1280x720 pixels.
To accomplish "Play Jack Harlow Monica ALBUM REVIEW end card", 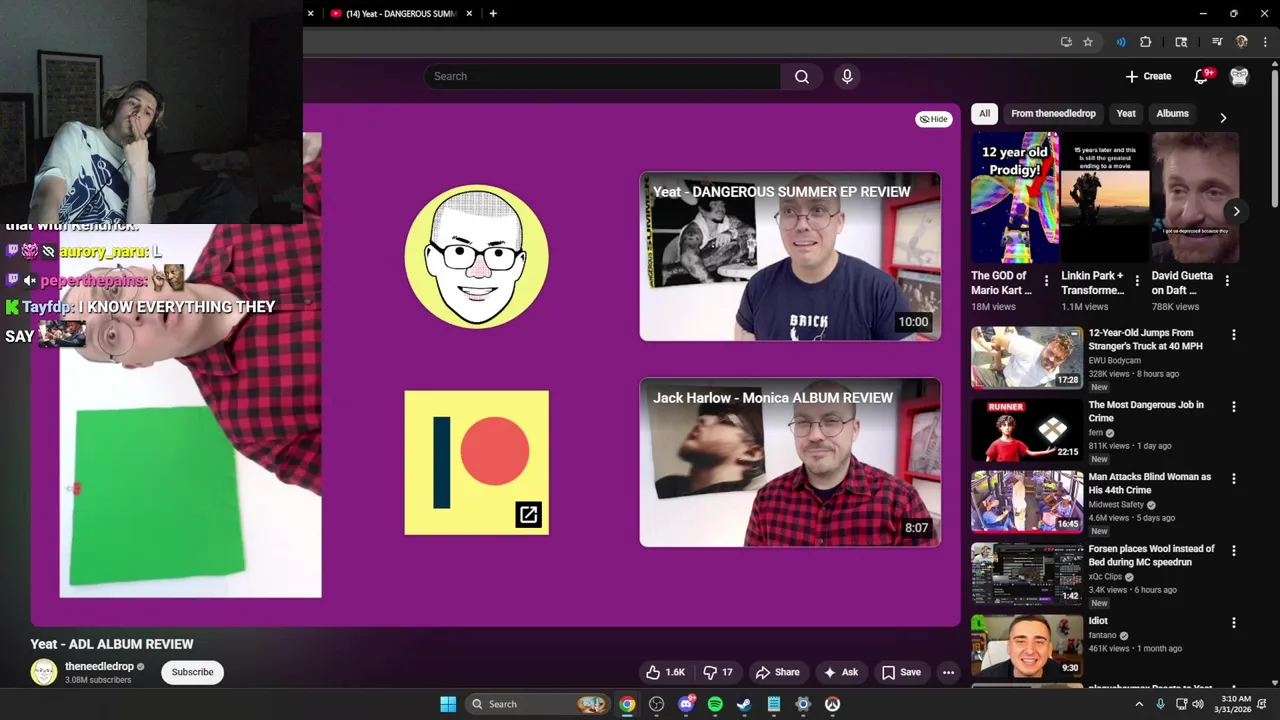I will coord(790,462).
